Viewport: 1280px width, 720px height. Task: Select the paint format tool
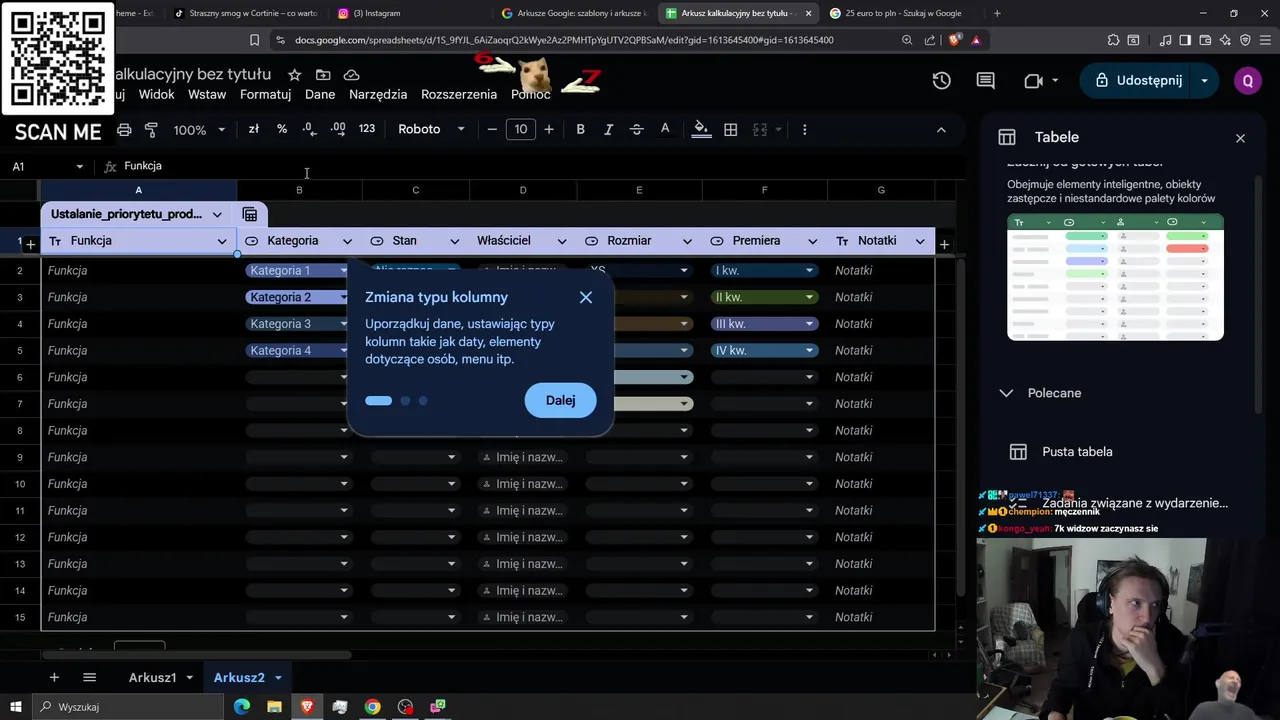tap(151, 130)
